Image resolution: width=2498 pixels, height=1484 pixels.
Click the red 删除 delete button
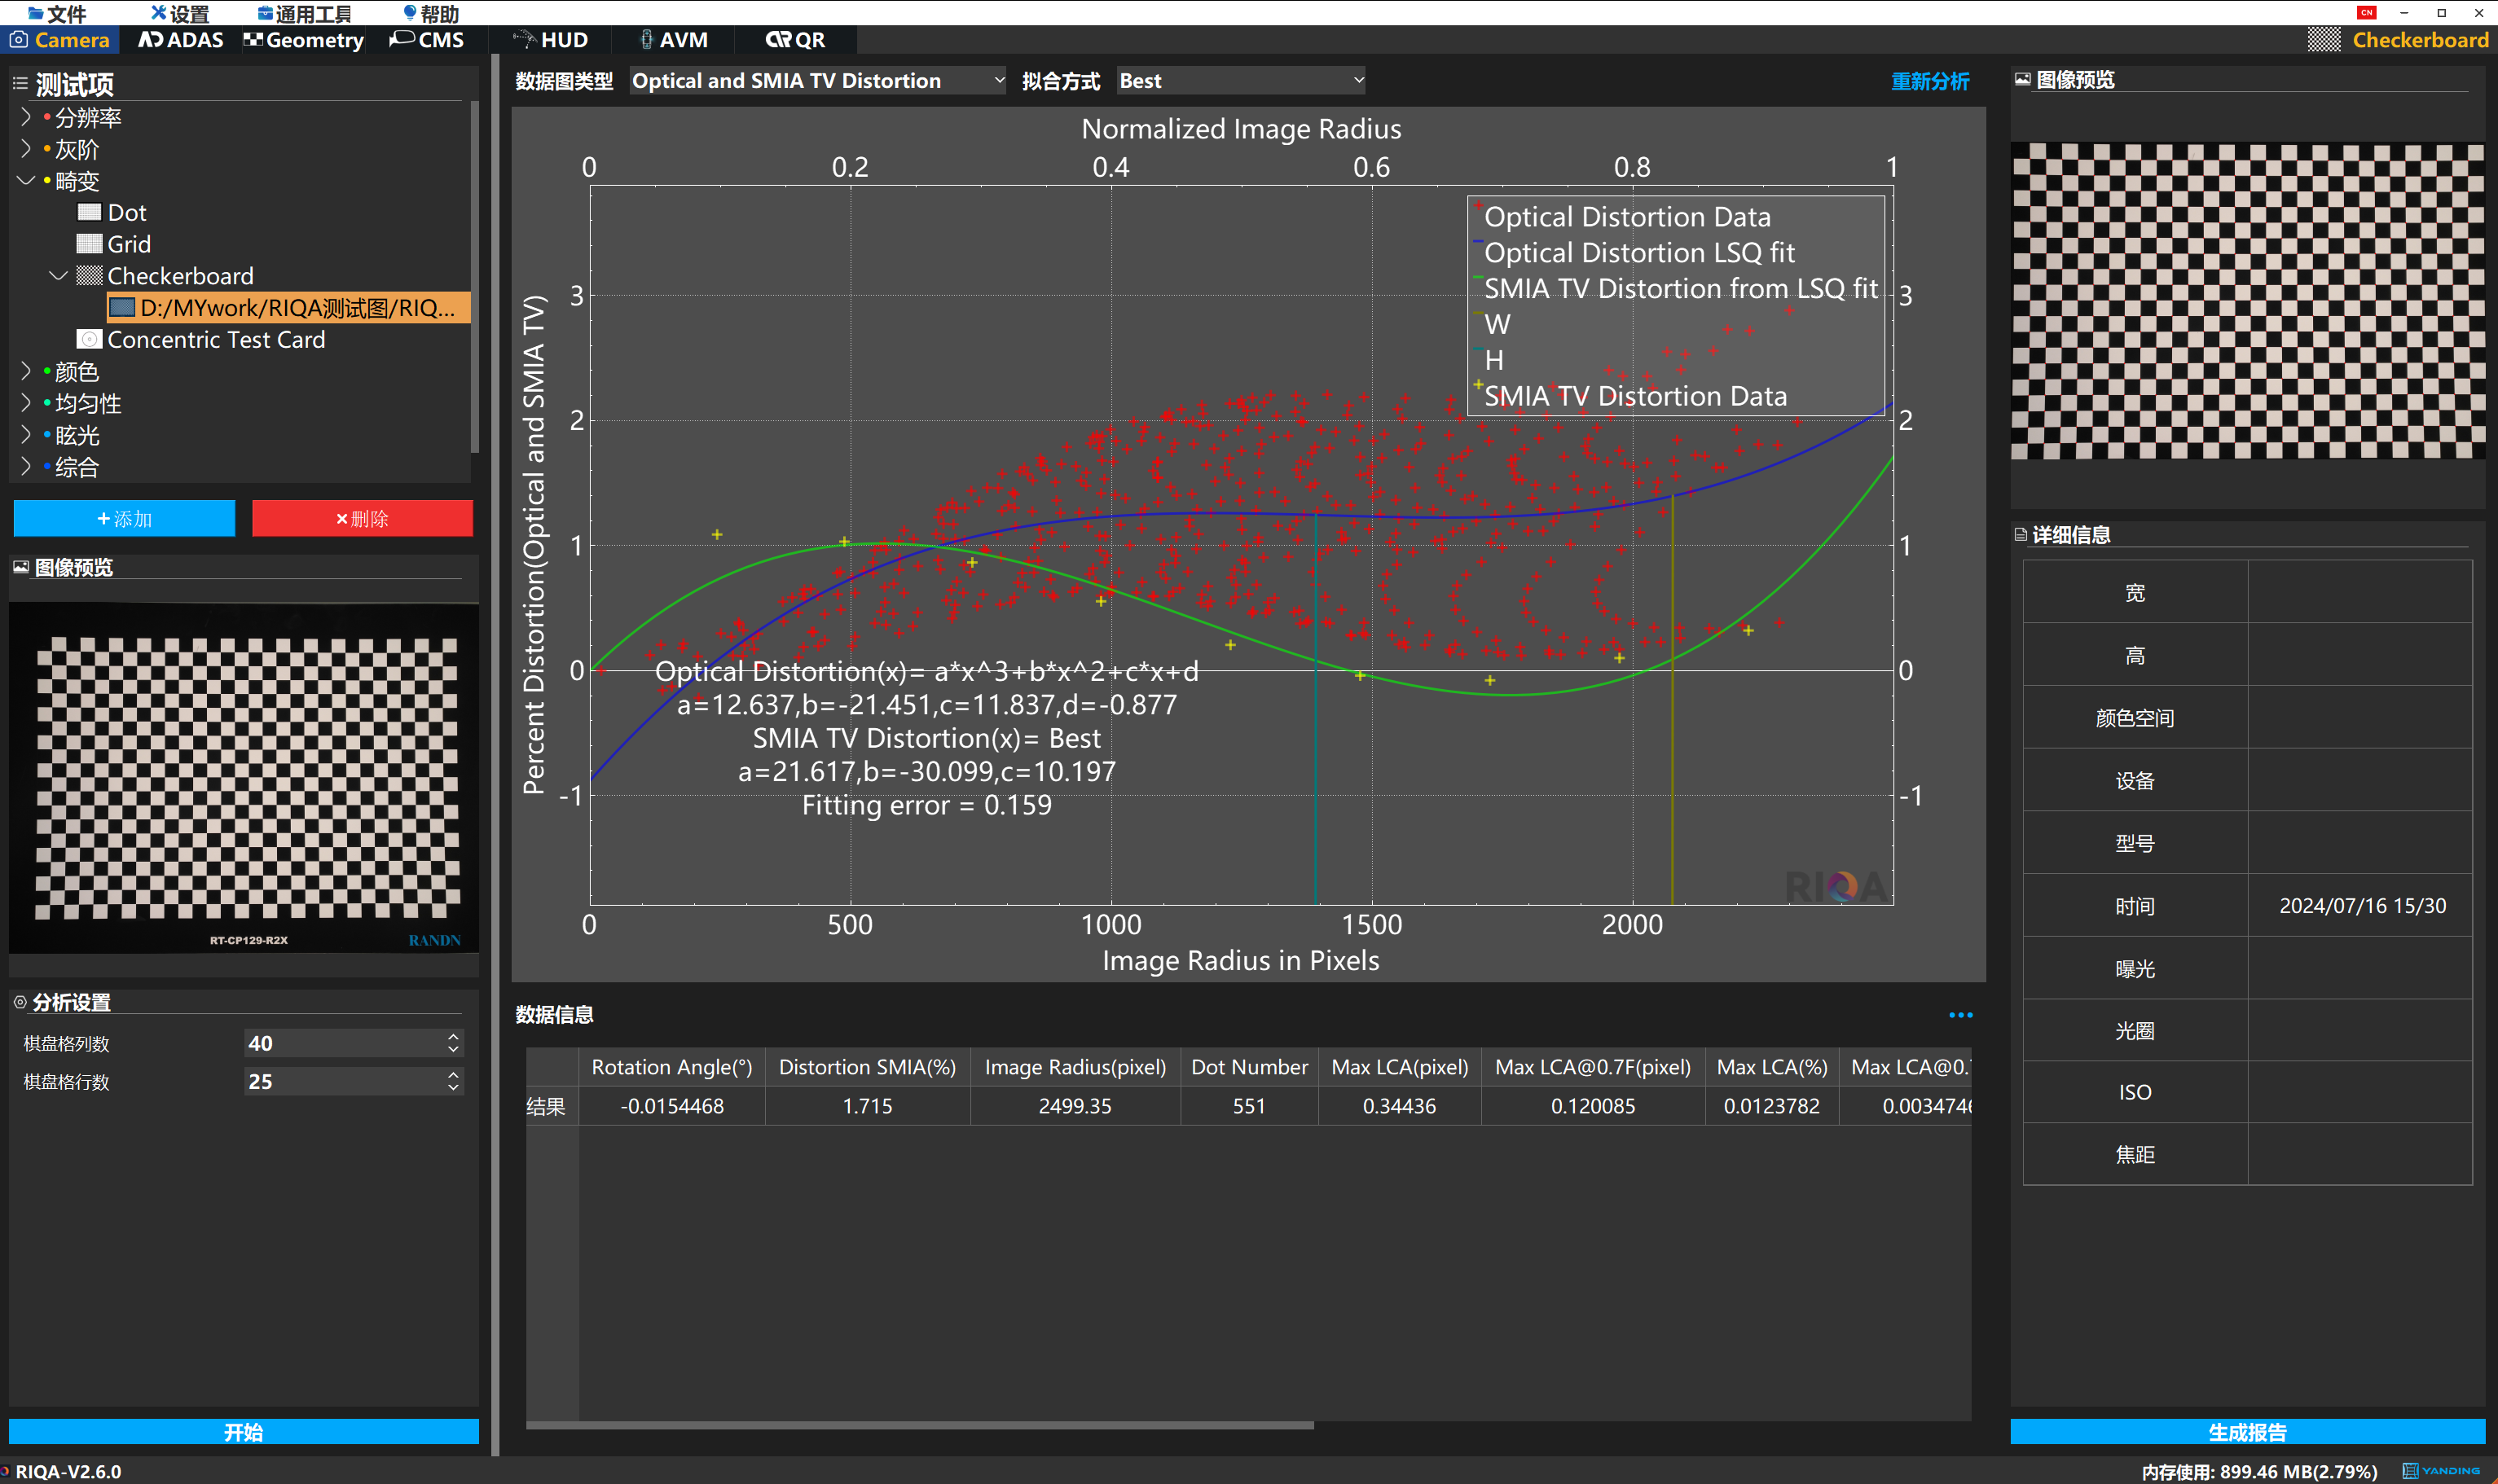(x=362, y=519)
